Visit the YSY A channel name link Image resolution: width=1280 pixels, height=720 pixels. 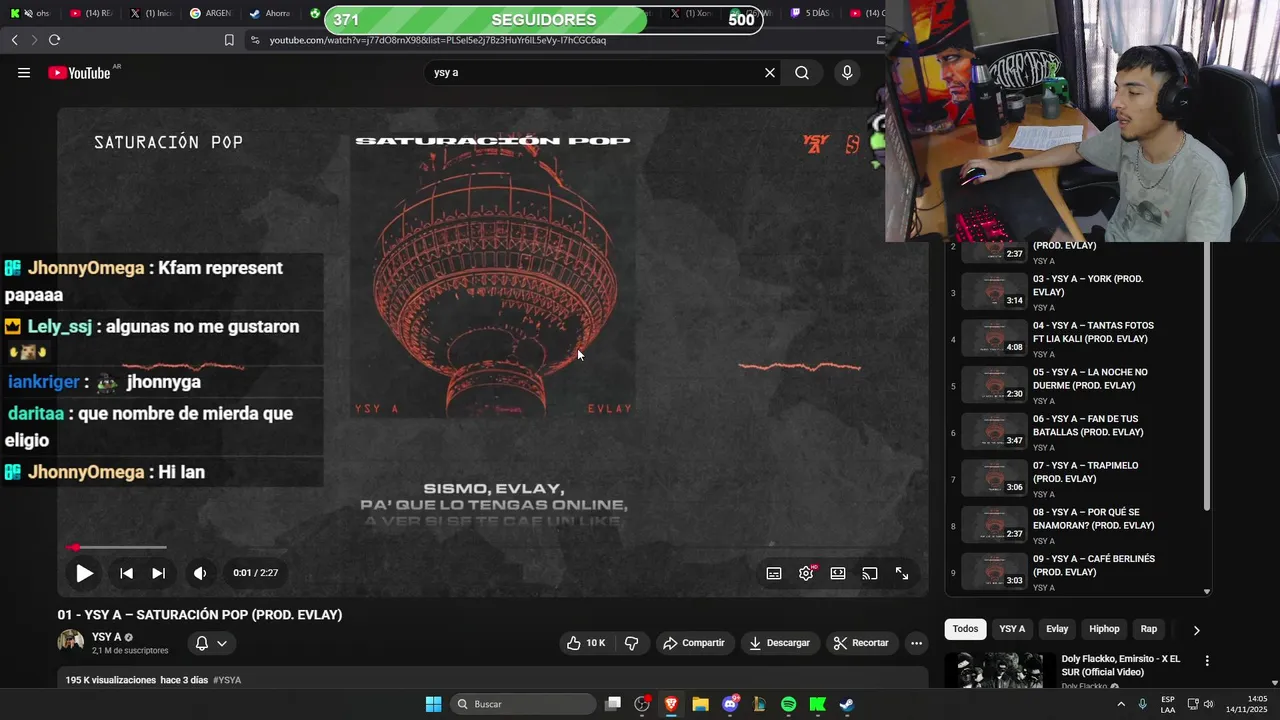click(x=106, y=637)
